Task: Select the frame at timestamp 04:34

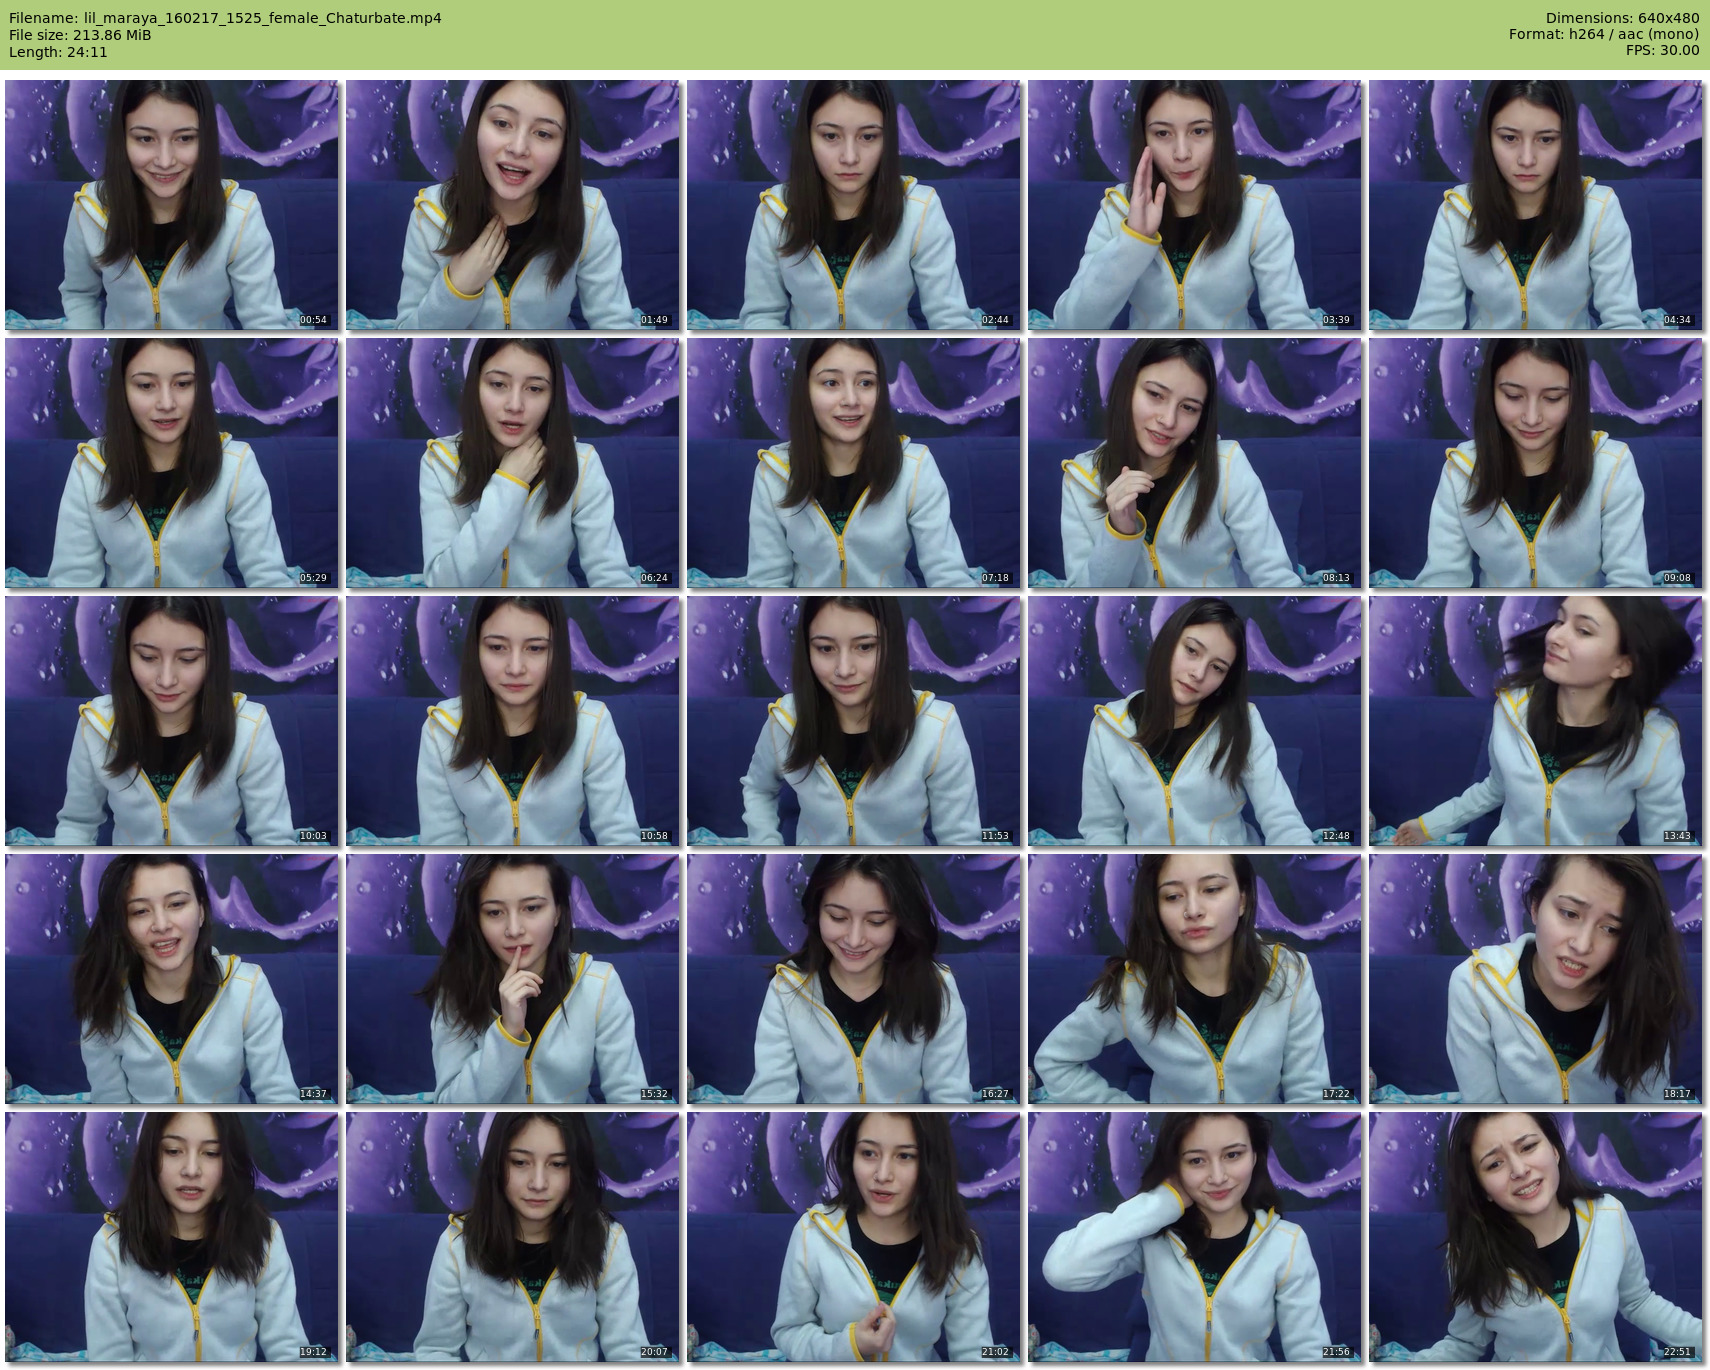Action: click(1535, 205)
